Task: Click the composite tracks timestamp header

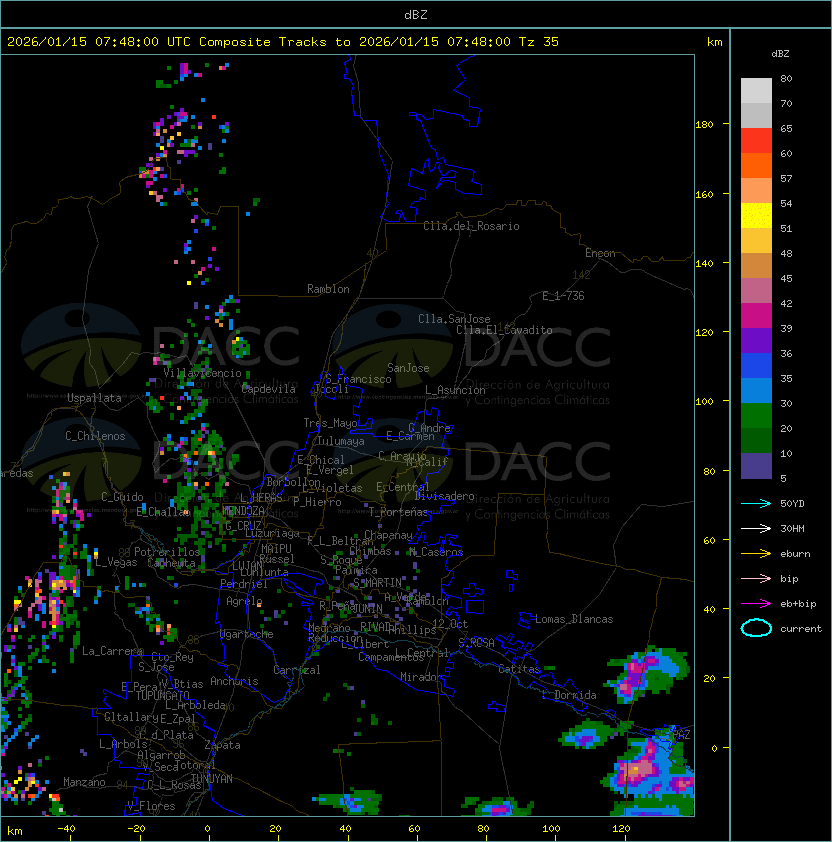Action: tap(283, 42)
